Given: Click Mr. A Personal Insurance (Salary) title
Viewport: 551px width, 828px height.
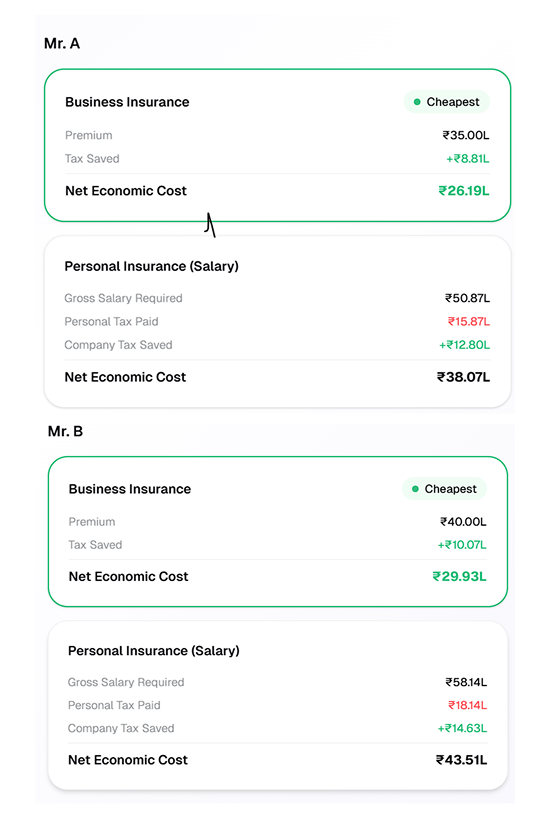Looking at the screenshot, I should (x=152, y=266).
